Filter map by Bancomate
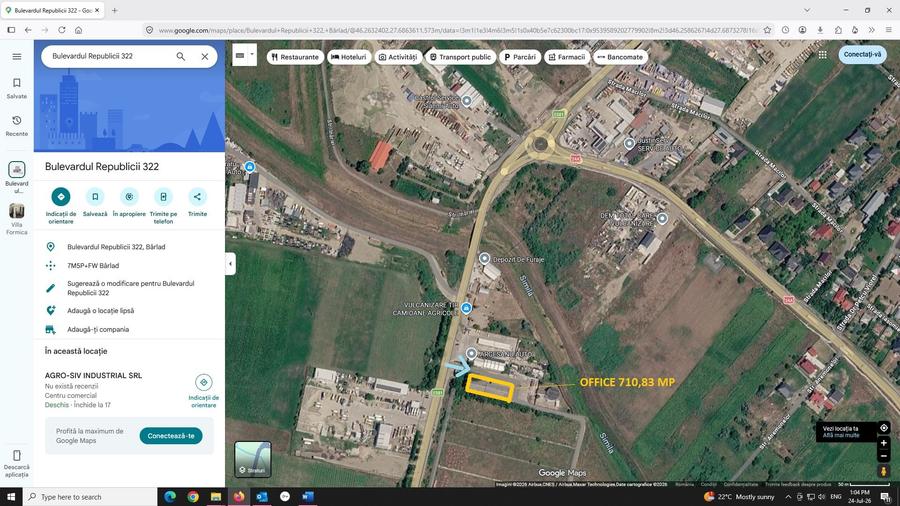Image resolution: width=900 pixels, height=506 pixels. (620, 57)
